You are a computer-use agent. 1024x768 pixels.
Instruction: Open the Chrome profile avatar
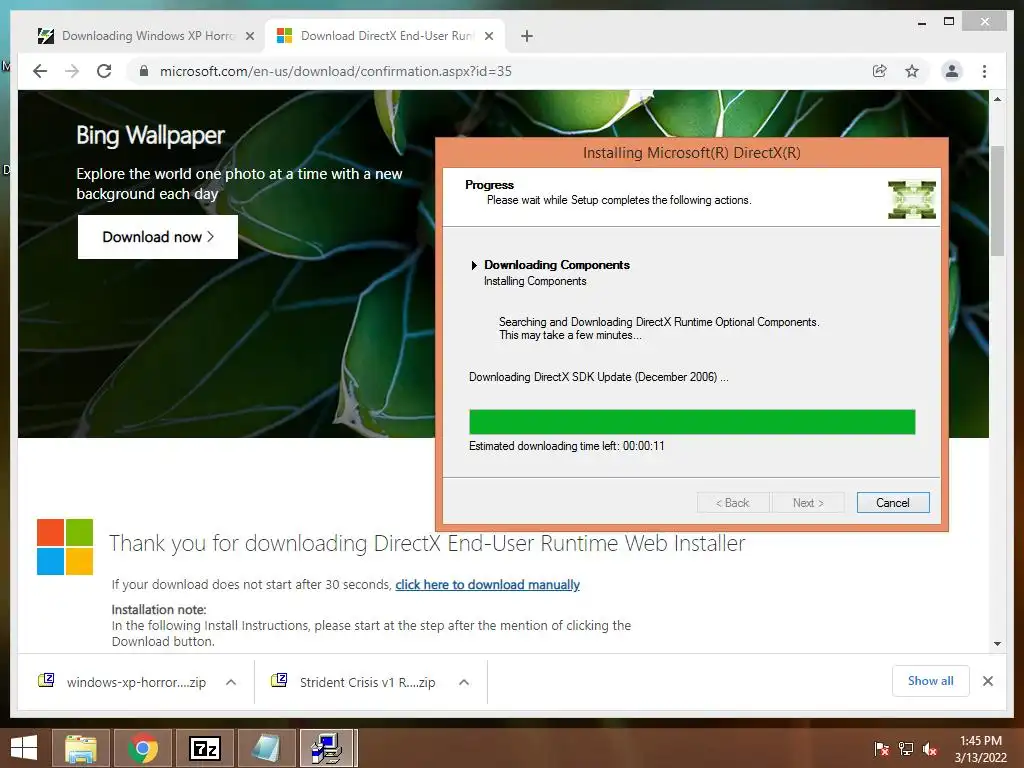click(952, 71)
